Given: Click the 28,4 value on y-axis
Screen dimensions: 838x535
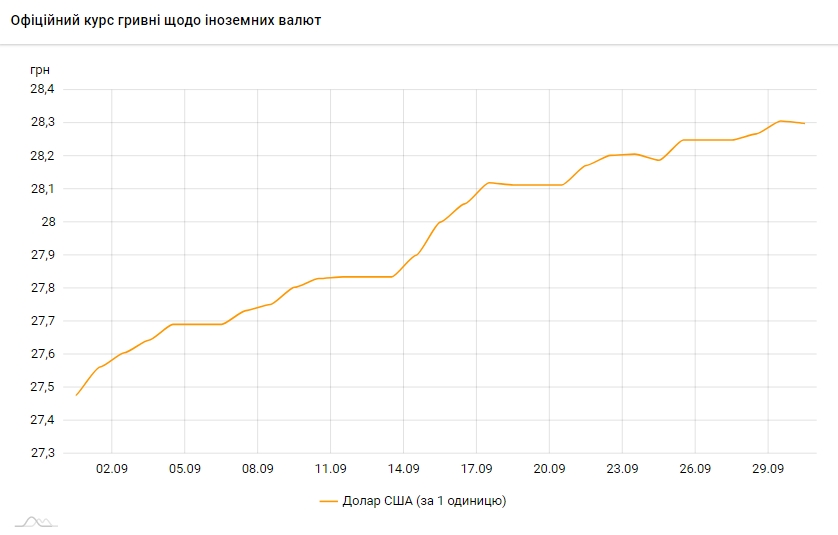Looking at the screenshot, I should pos(42,89).
